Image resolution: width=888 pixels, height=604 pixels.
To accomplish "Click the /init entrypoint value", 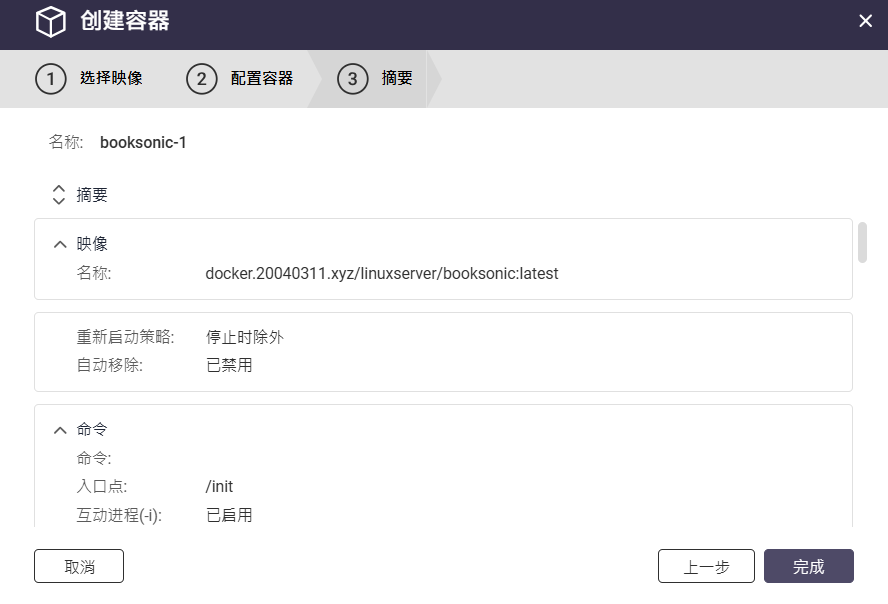I will tap(219, 487).
